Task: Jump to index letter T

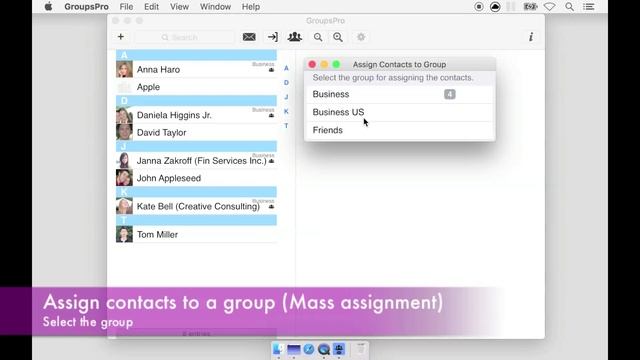Action: point(286,126)
